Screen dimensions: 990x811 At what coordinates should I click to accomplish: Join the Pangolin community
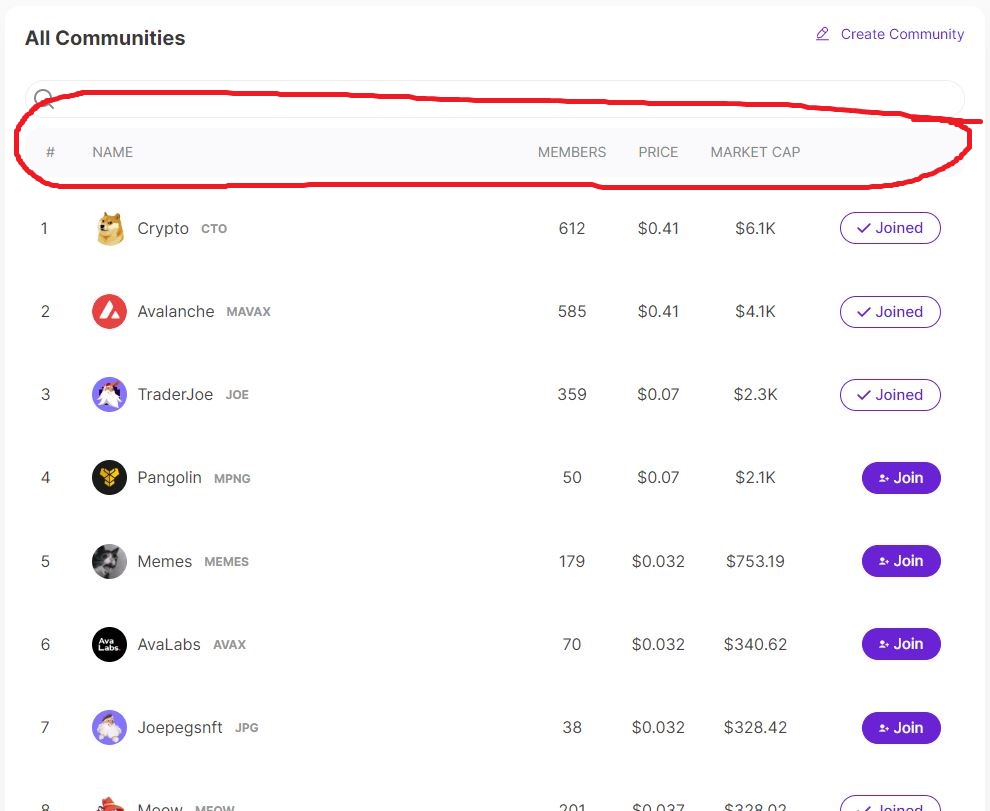point(901,478)
